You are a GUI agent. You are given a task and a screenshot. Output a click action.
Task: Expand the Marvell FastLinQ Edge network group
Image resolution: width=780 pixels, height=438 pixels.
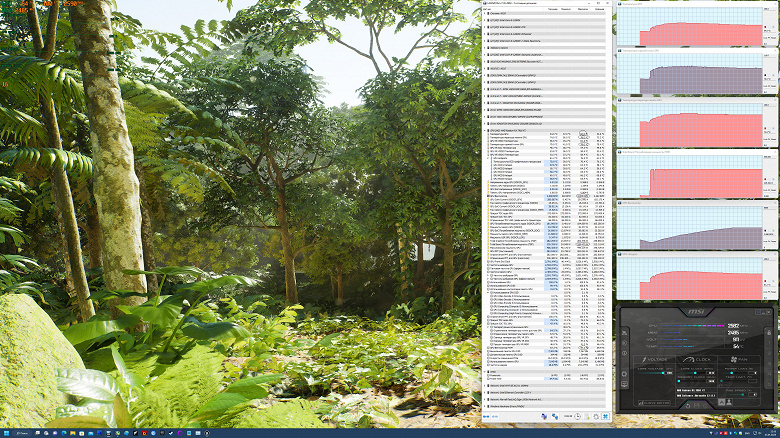485,400
